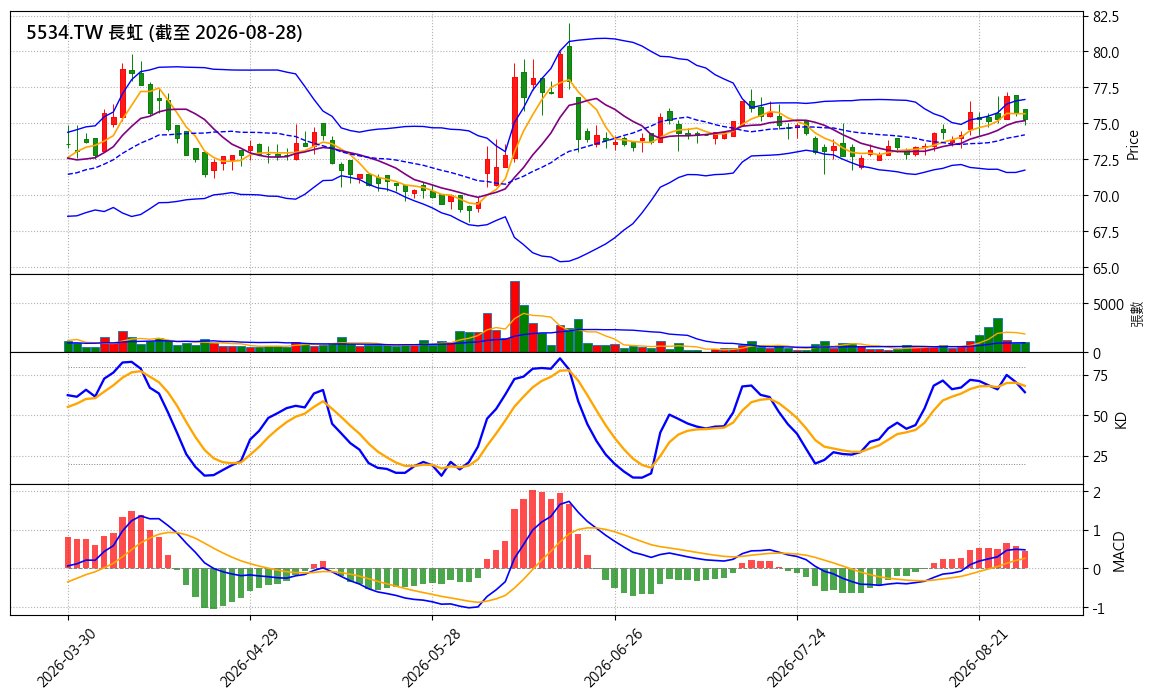
Task: Click the tallest red volume bar
Action: pyautogui.click(x=515, y=317)
